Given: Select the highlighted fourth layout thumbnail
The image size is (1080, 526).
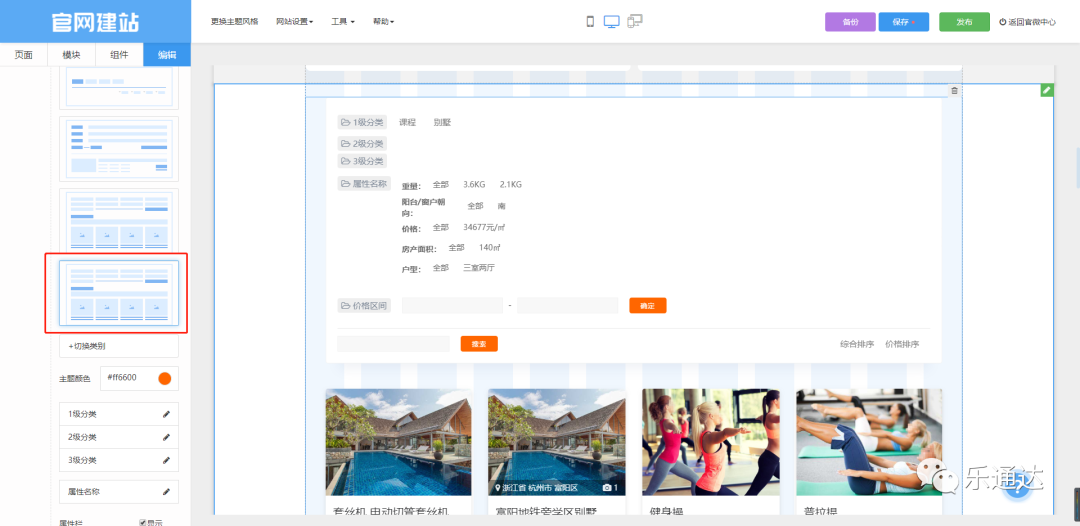Looking at the screenshot, I should tap(118, 293).
